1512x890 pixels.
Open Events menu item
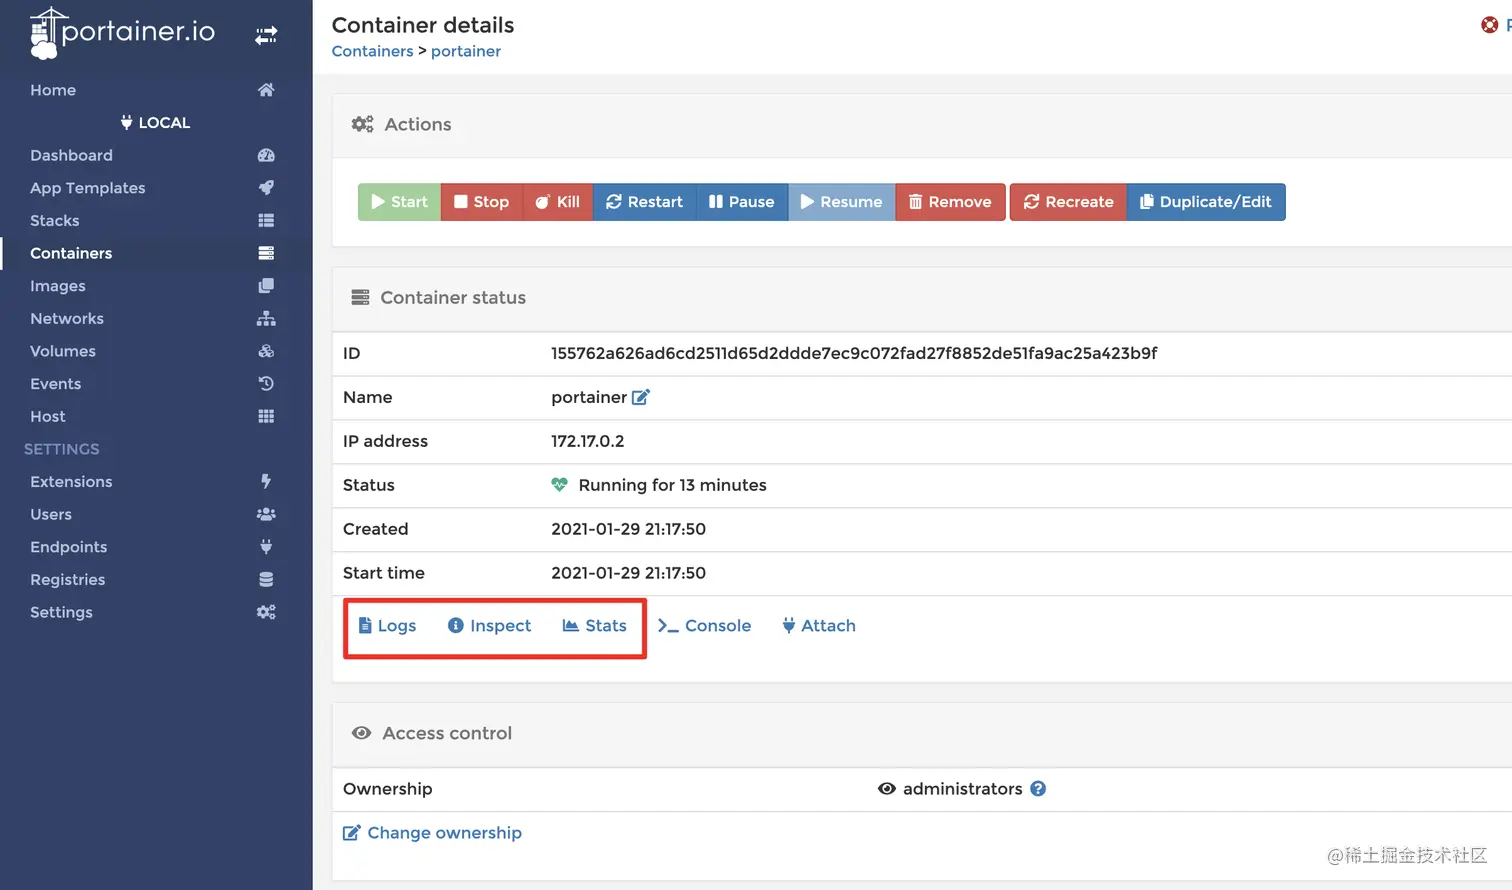coord(56,383)
